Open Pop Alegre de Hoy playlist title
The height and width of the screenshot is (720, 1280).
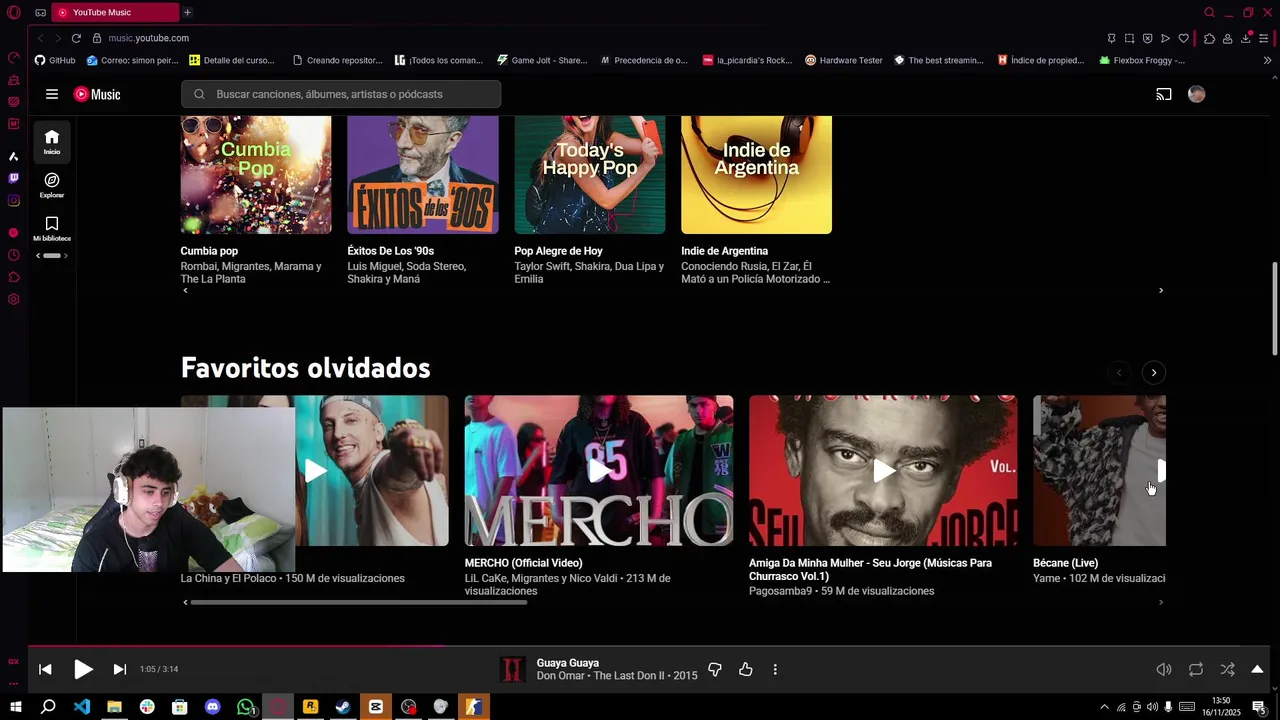(558, 251)
